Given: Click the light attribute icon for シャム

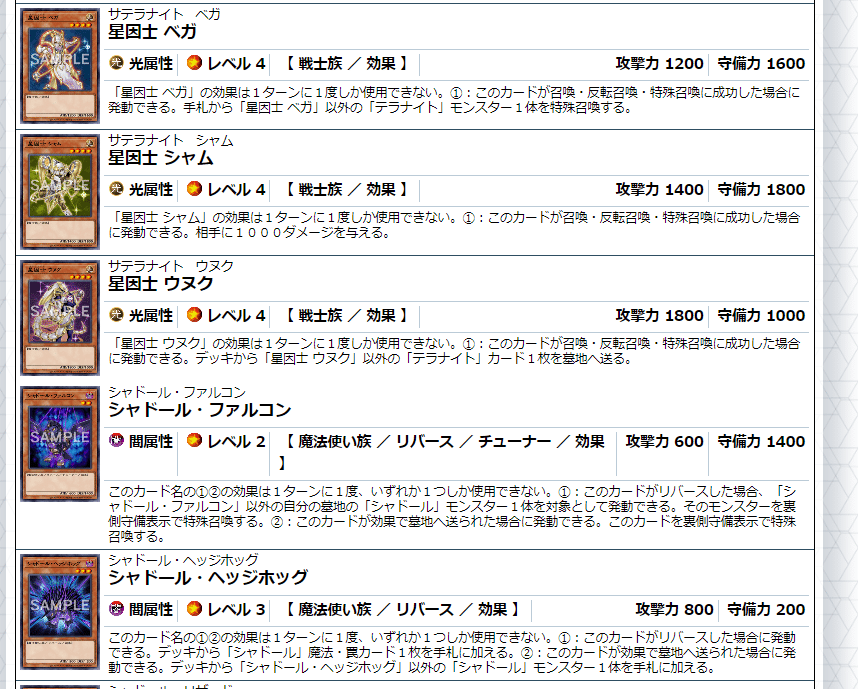Looking at the screenshot, I should pyautogui.click(x=117, y=189).
